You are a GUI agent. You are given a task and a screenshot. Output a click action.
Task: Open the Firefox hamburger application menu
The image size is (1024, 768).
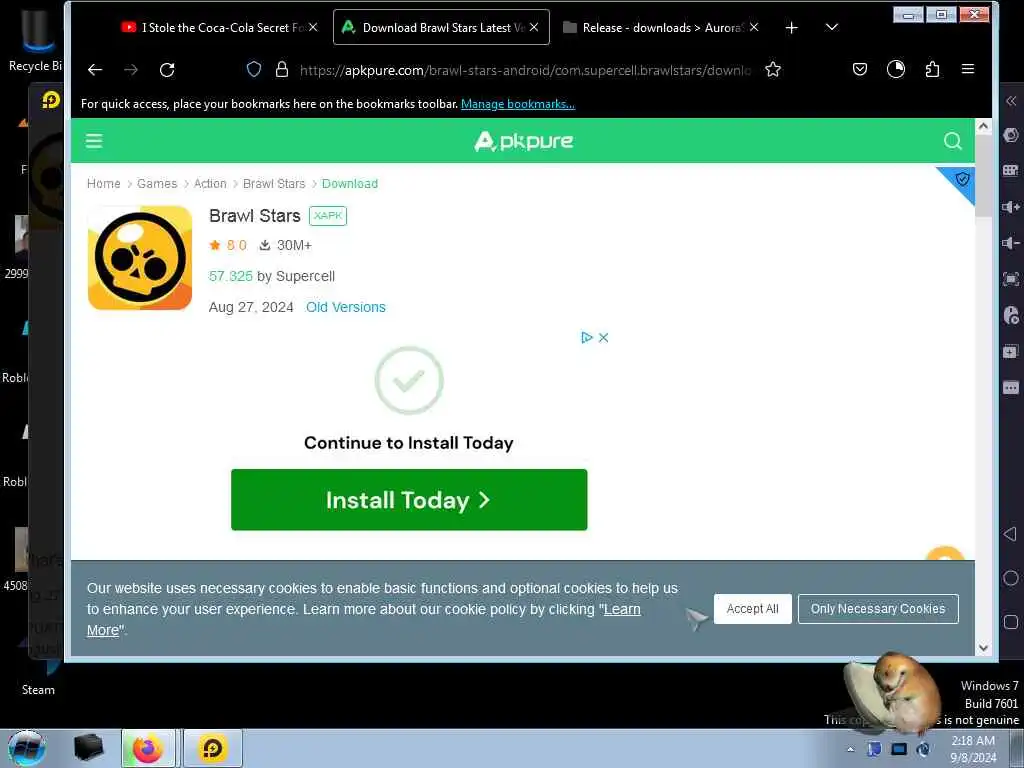[x=968, y=69]
